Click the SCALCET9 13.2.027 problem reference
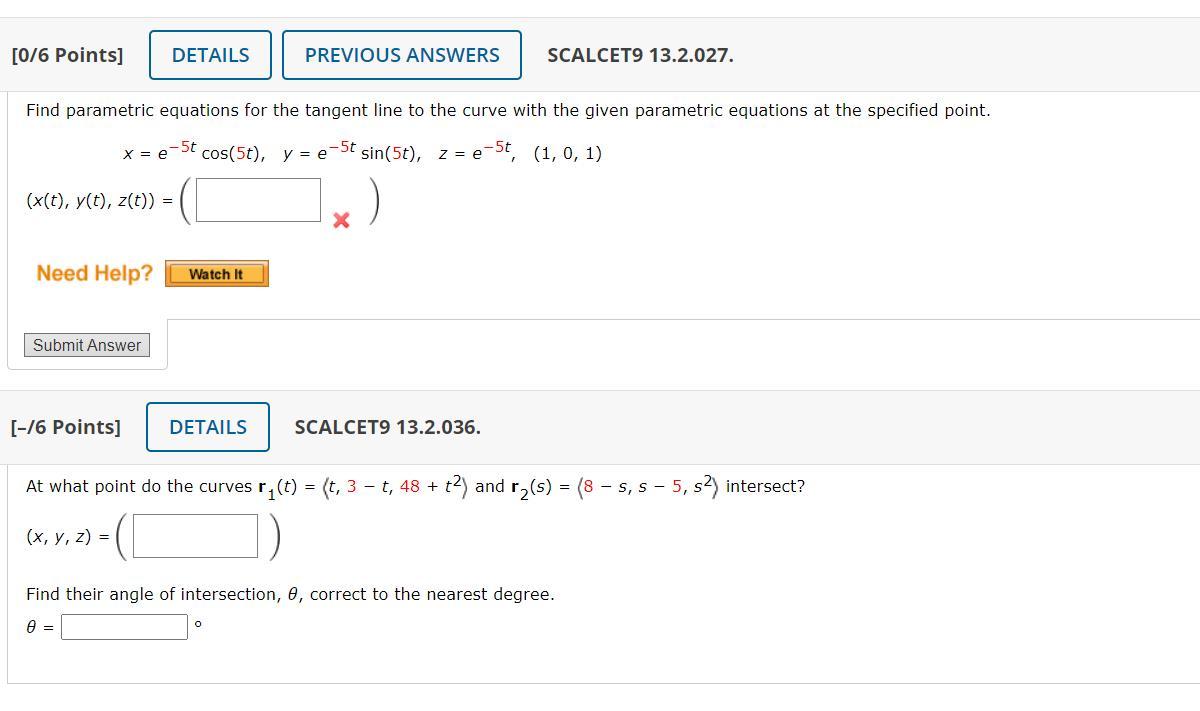Image resolution: width=1200 pixels, height=711 pixels. click(641, 55)
